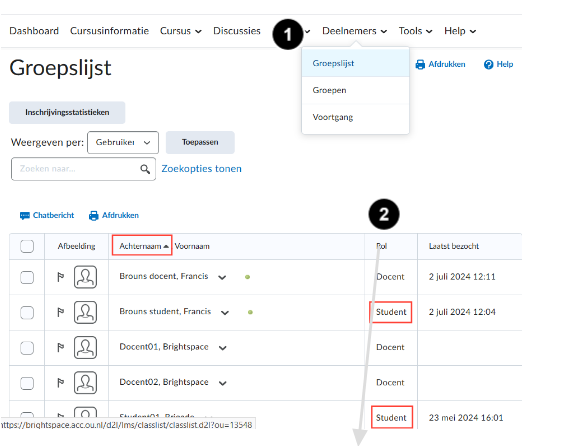
Task: Click the printer icon next to Help
Action: 420,64
